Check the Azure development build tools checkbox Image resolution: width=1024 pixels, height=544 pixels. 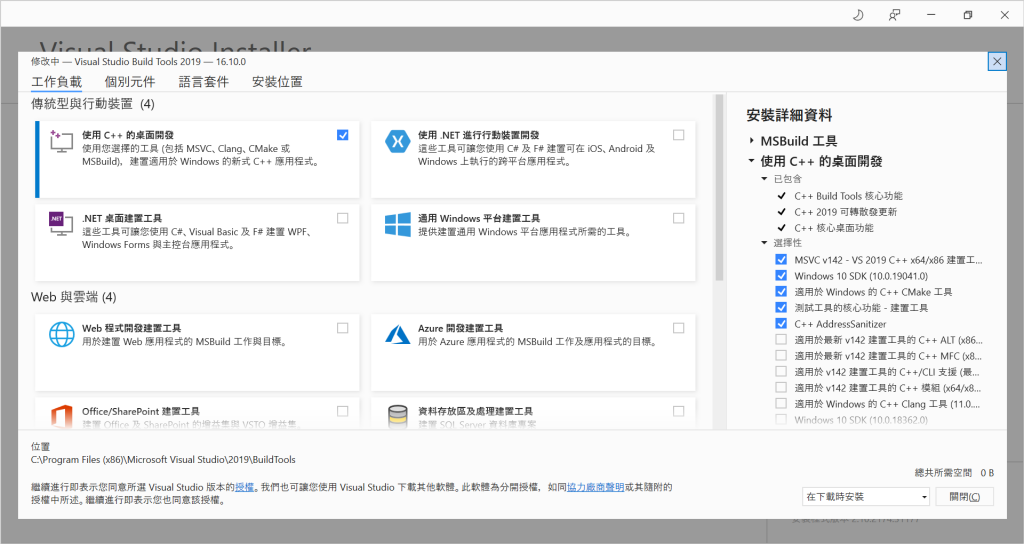coord(679,328)
